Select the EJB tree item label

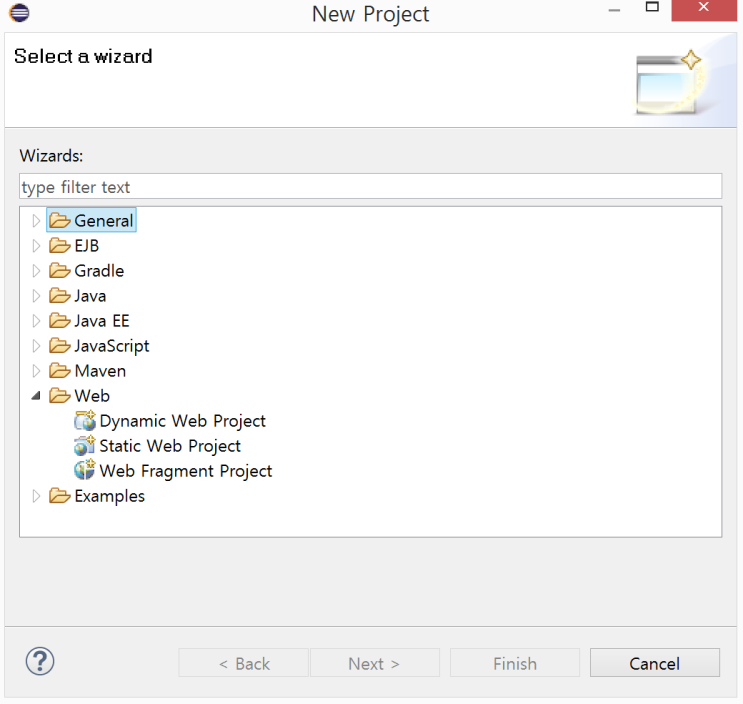coord(87,246)
